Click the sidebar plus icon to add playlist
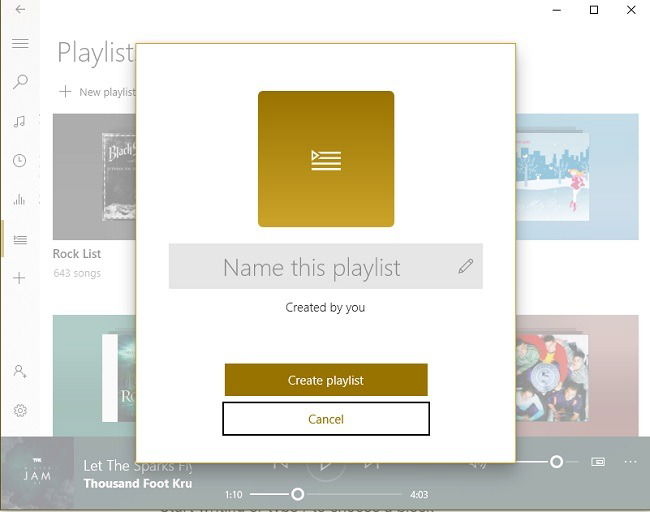This screenshot has height=512, width=650. [x=19, y=278]
